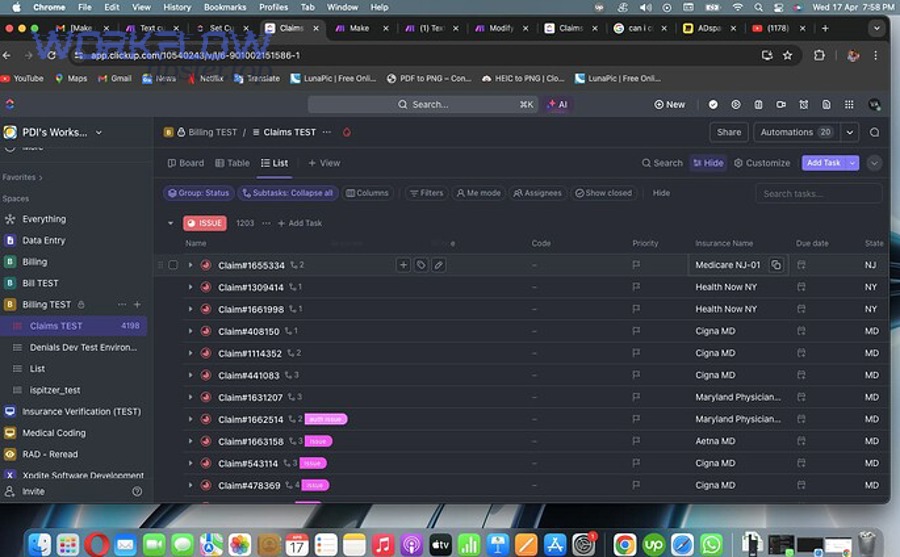Screen dimensions: 900x557
Task: Toggle the Hide button near Customize
Action: (x=708, y=163)
